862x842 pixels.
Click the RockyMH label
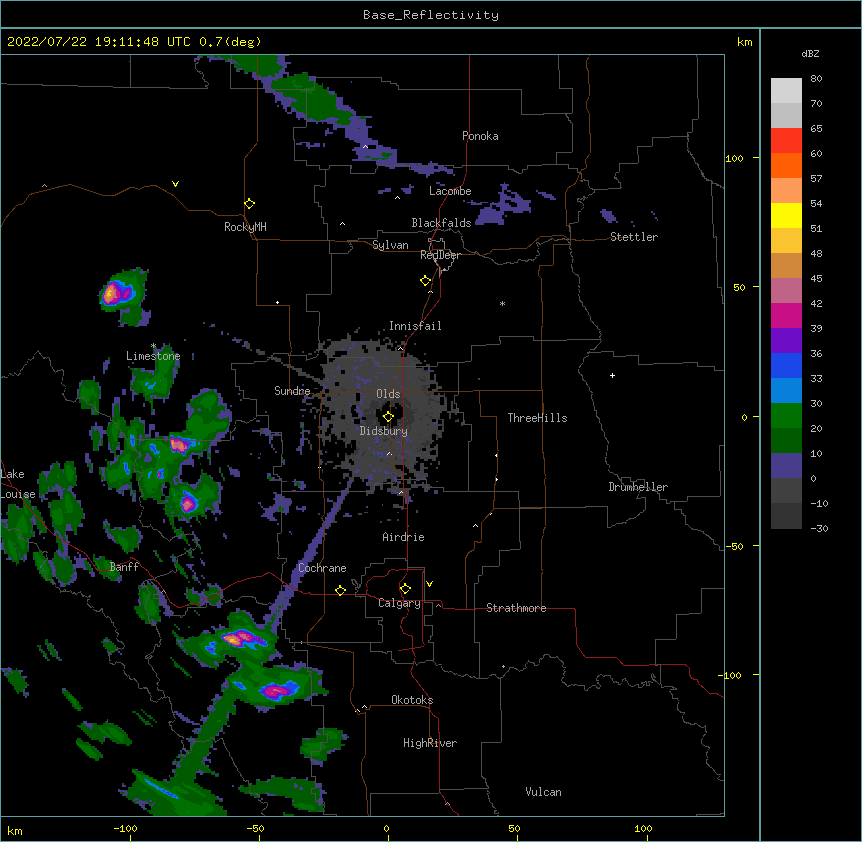pos(245,227)
